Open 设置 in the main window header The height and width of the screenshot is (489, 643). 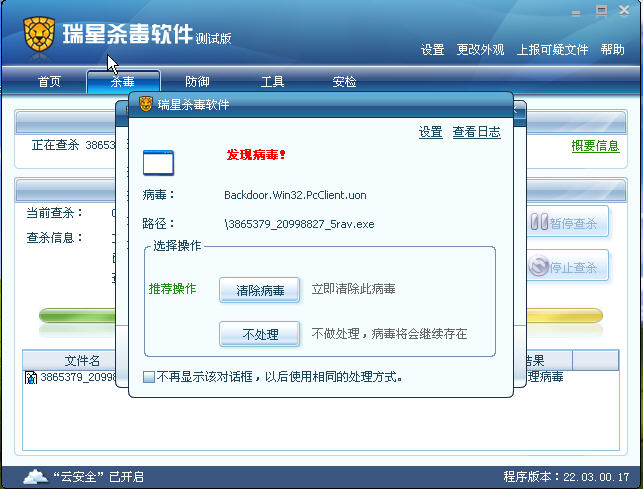pyautogui.click(x=433, y=50)
